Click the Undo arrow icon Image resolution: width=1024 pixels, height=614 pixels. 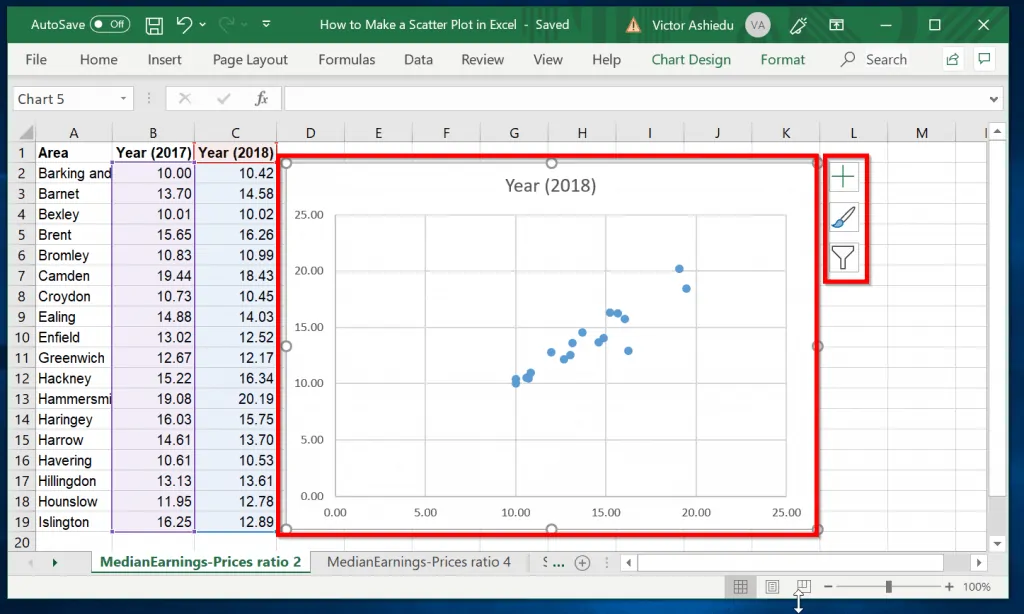(x=184, y=25)
